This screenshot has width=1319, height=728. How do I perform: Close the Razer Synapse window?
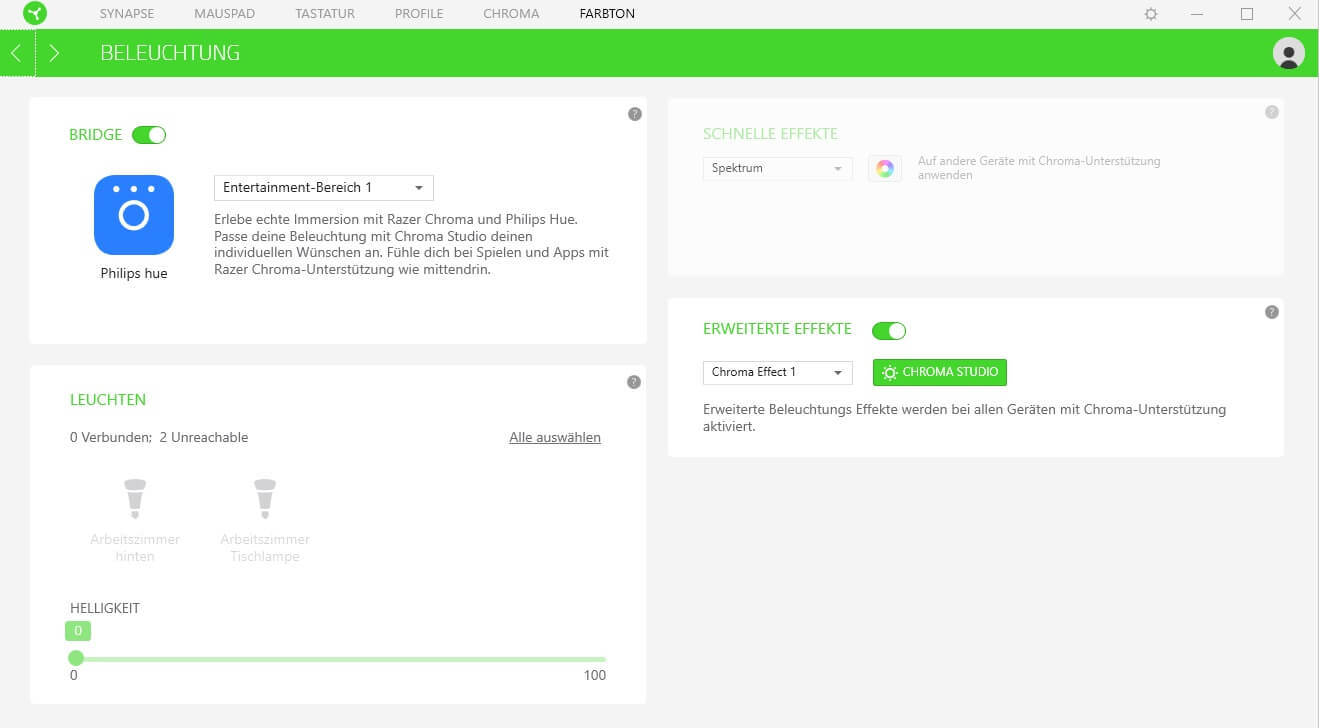[x=1295, y=14]
